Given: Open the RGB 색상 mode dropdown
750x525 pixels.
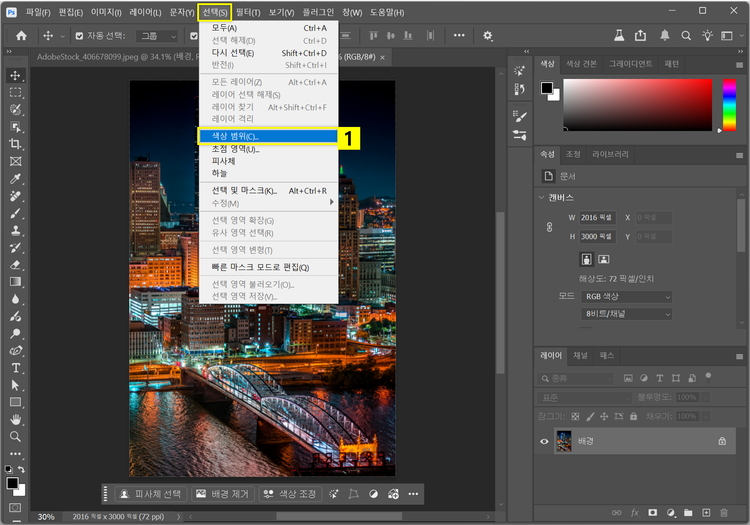Looking at the screenshot, I should (626, 297).
